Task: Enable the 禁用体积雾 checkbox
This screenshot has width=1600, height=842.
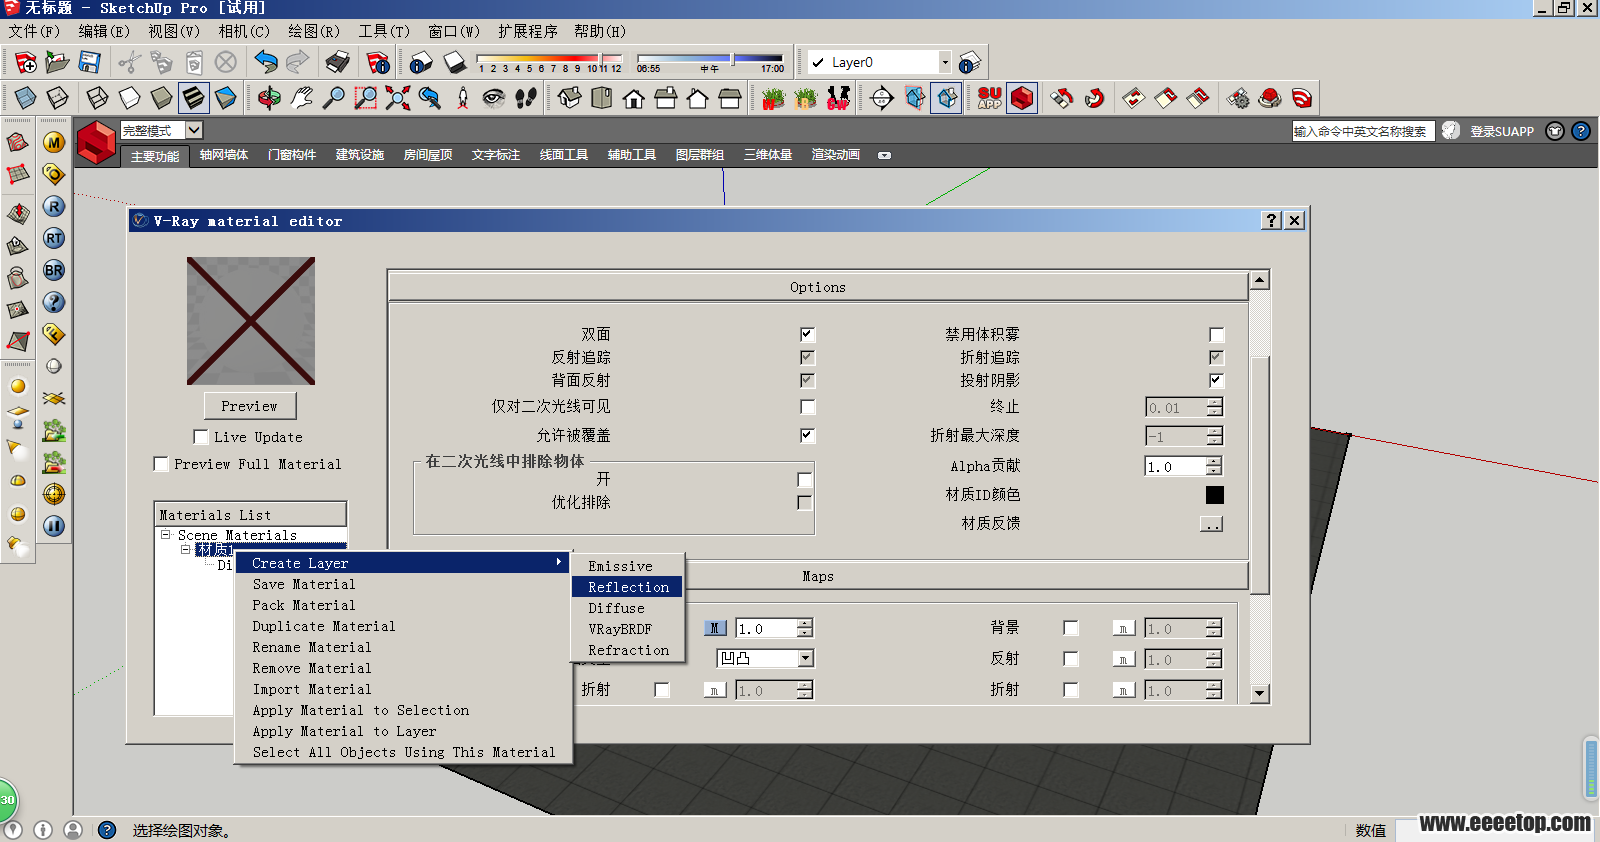Action: point(1216,334)
